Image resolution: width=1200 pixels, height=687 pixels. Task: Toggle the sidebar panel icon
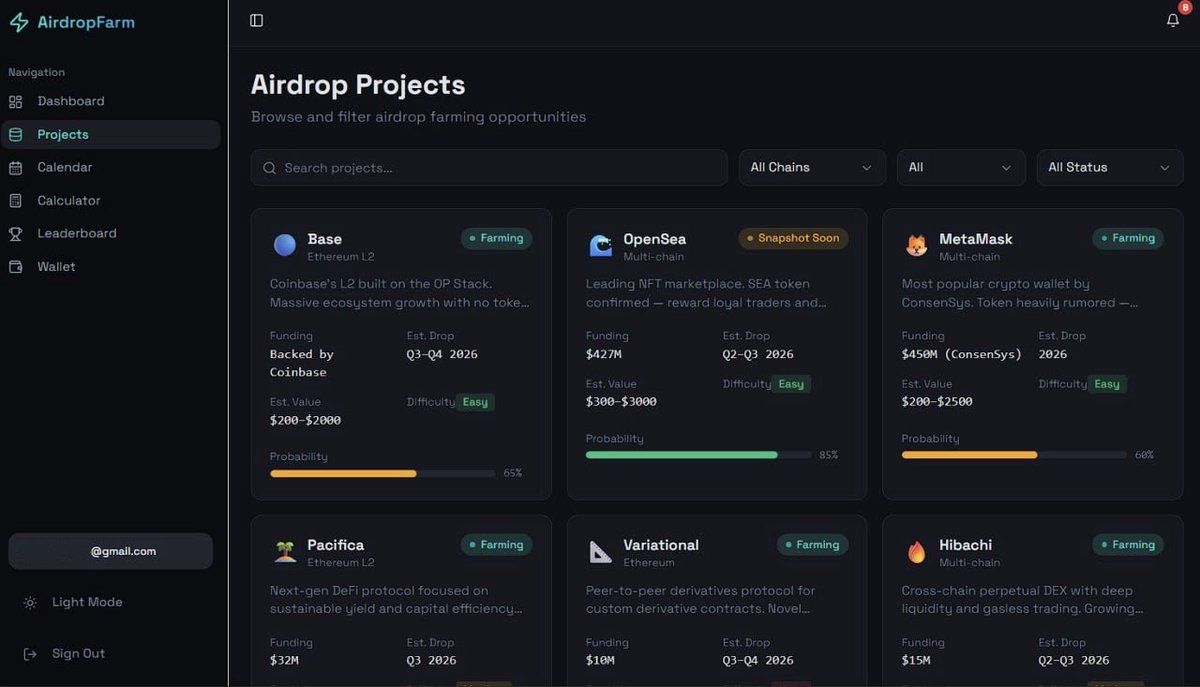pyautogui.click(x=257, y=20)
